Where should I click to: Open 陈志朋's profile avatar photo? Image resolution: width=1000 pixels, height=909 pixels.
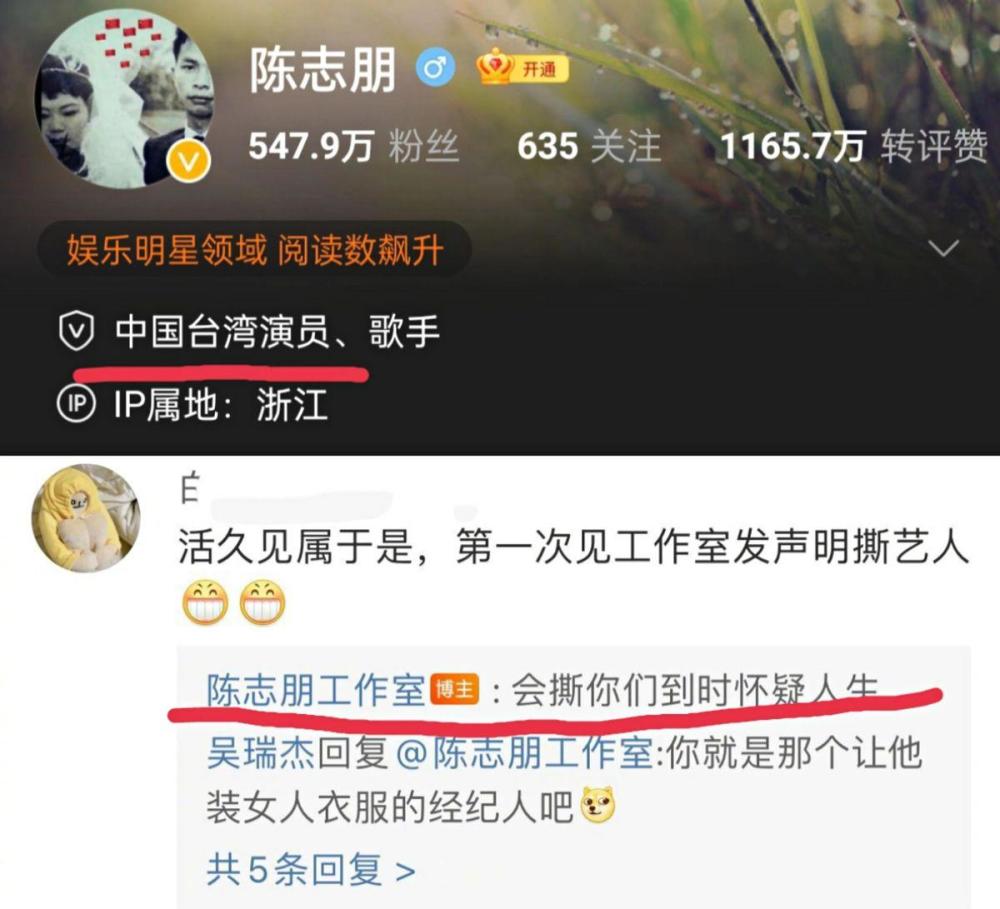pos(125,100)
